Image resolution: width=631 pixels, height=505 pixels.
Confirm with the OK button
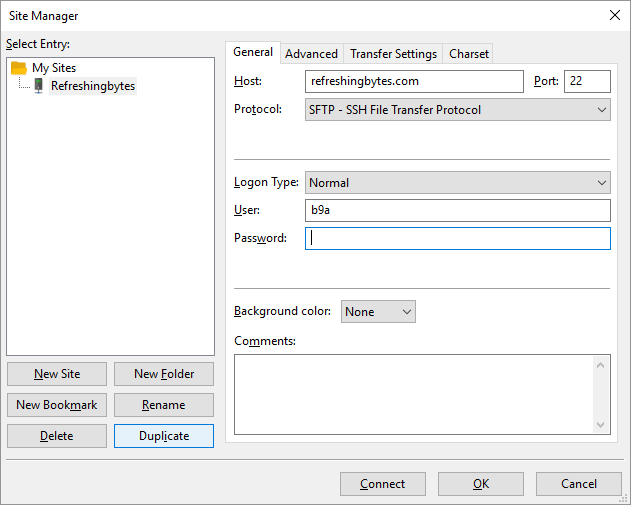point(481,484)
